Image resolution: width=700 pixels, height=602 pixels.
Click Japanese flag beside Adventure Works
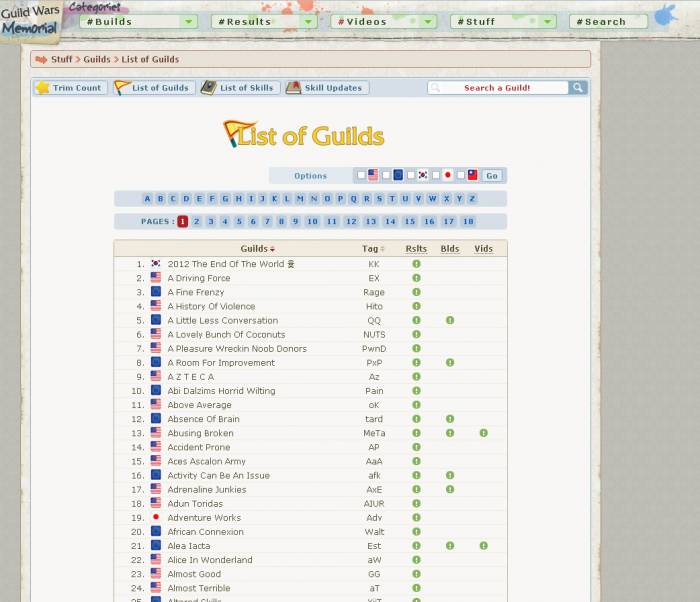156,517
